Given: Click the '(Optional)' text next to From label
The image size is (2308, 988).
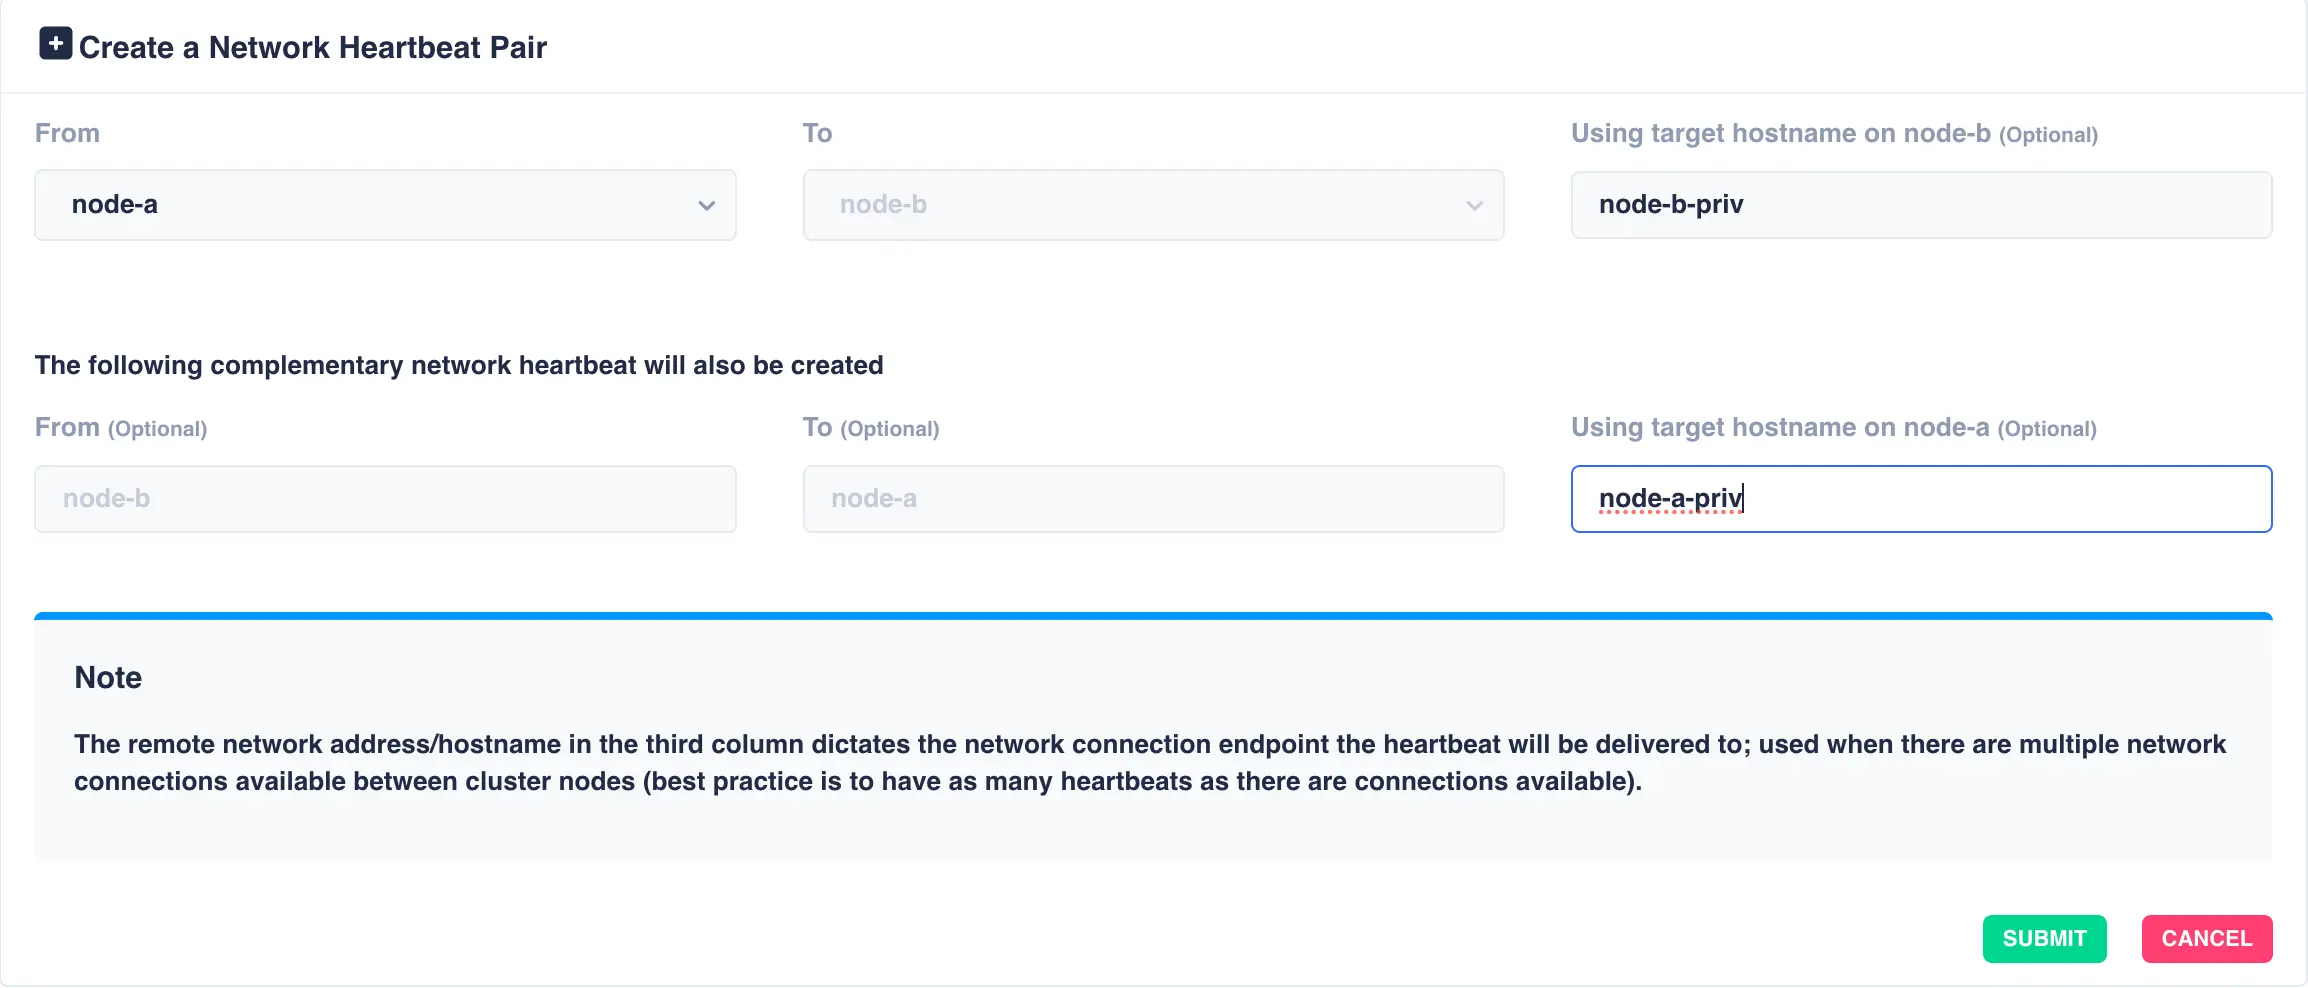Looking at the screenshot, I should coord(157,427).
